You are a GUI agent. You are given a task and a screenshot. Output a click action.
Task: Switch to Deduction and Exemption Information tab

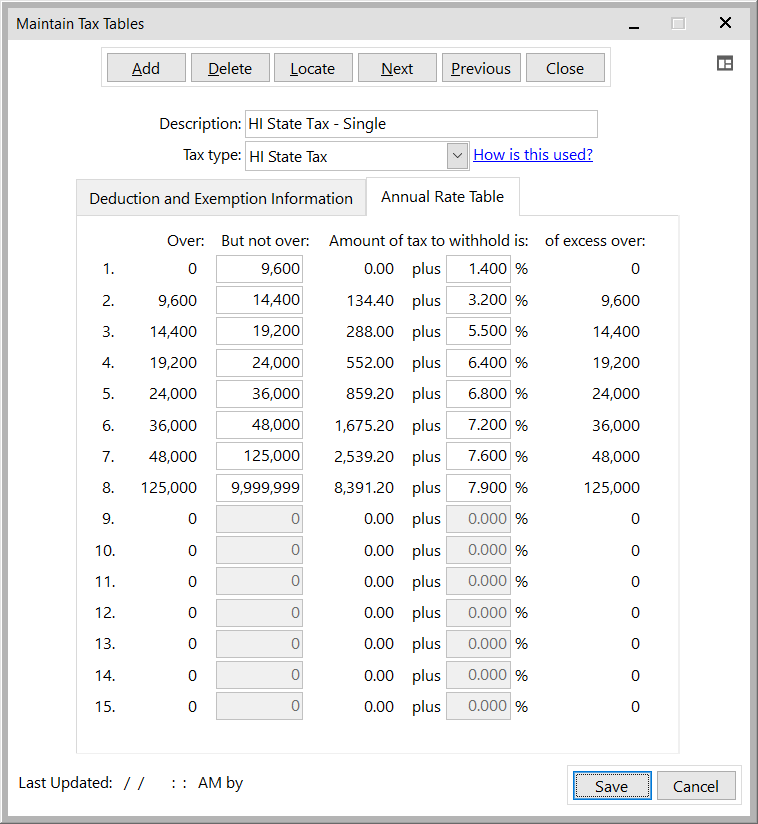pyautogui.click(x=221, y=198)
